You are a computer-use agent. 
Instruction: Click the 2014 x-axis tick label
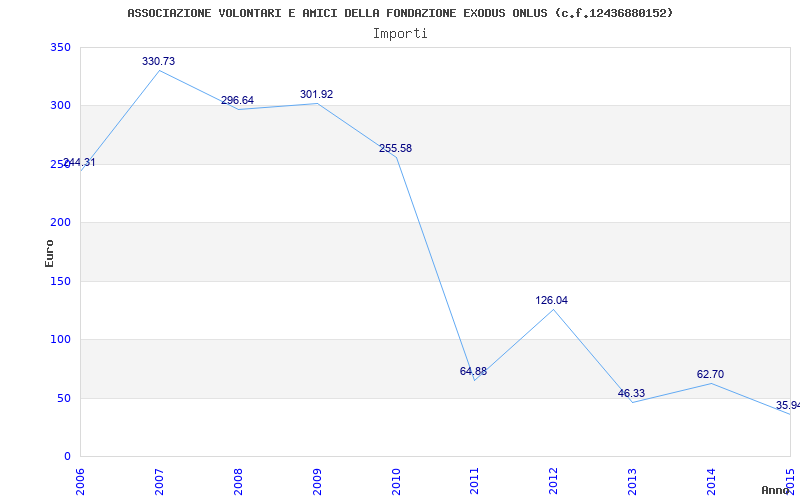tap(711, 482)
